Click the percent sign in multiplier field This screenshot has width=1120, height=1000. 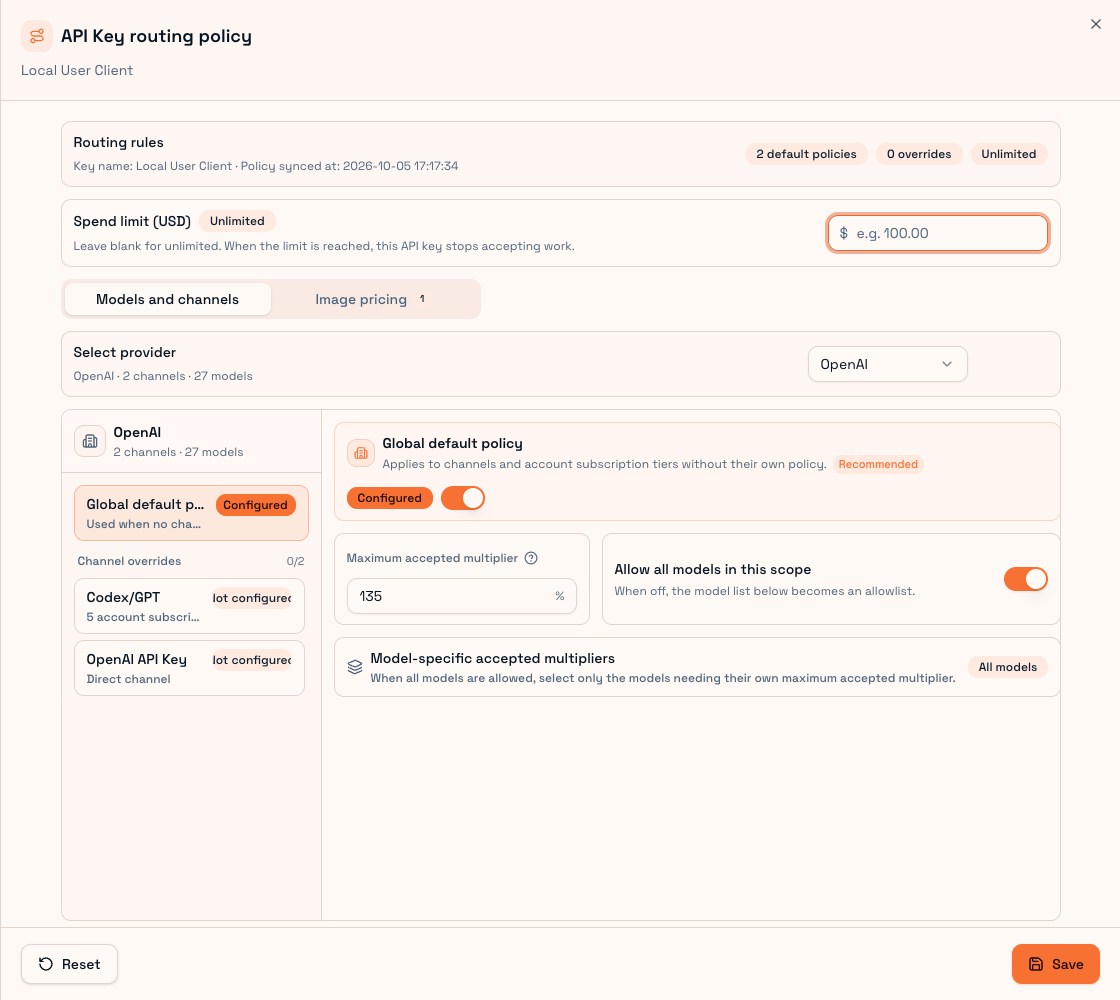560,596
